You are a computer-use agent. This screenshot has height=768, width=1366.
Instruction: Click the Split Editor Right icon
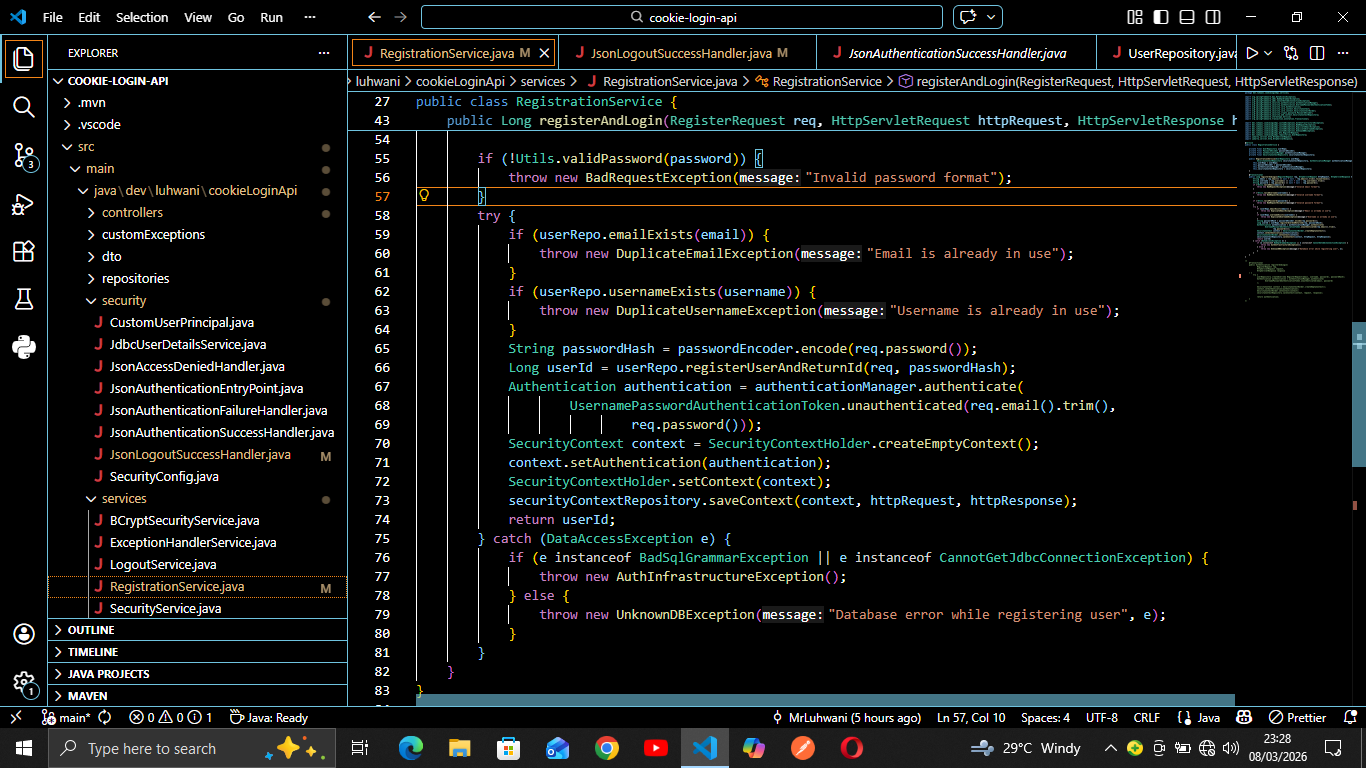tap(1317, 53)
